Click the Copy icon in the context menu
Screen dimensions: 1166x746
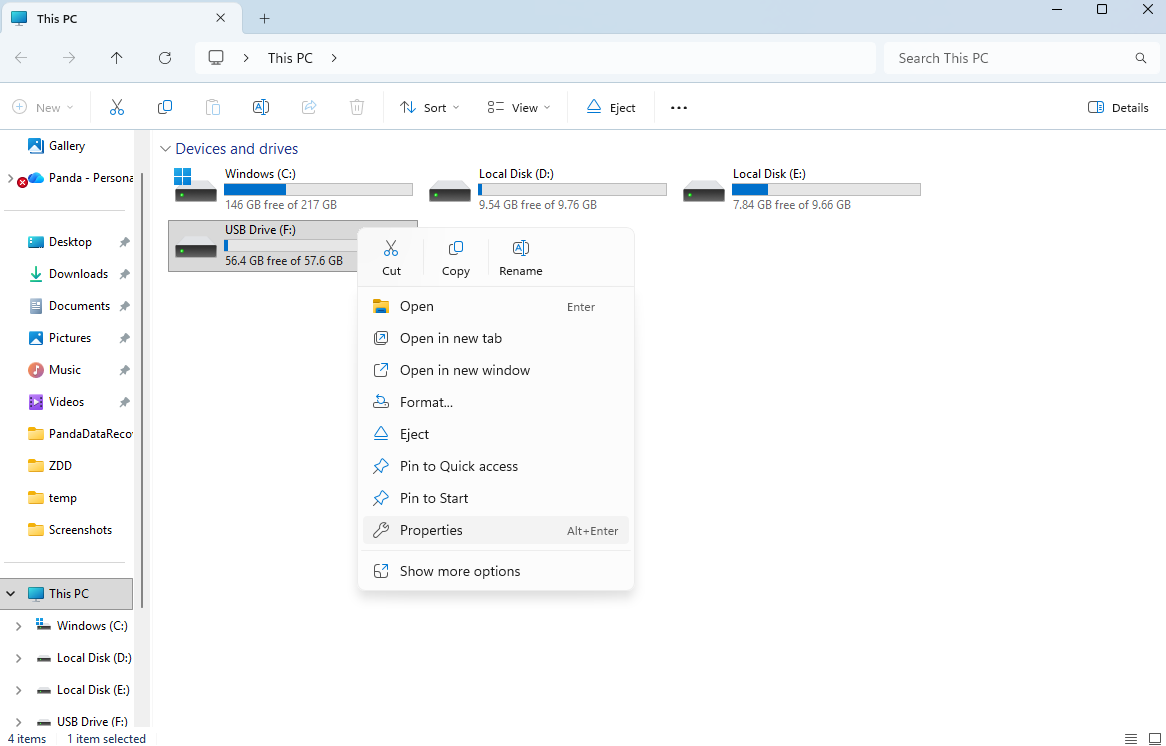(x=455, y=256)
